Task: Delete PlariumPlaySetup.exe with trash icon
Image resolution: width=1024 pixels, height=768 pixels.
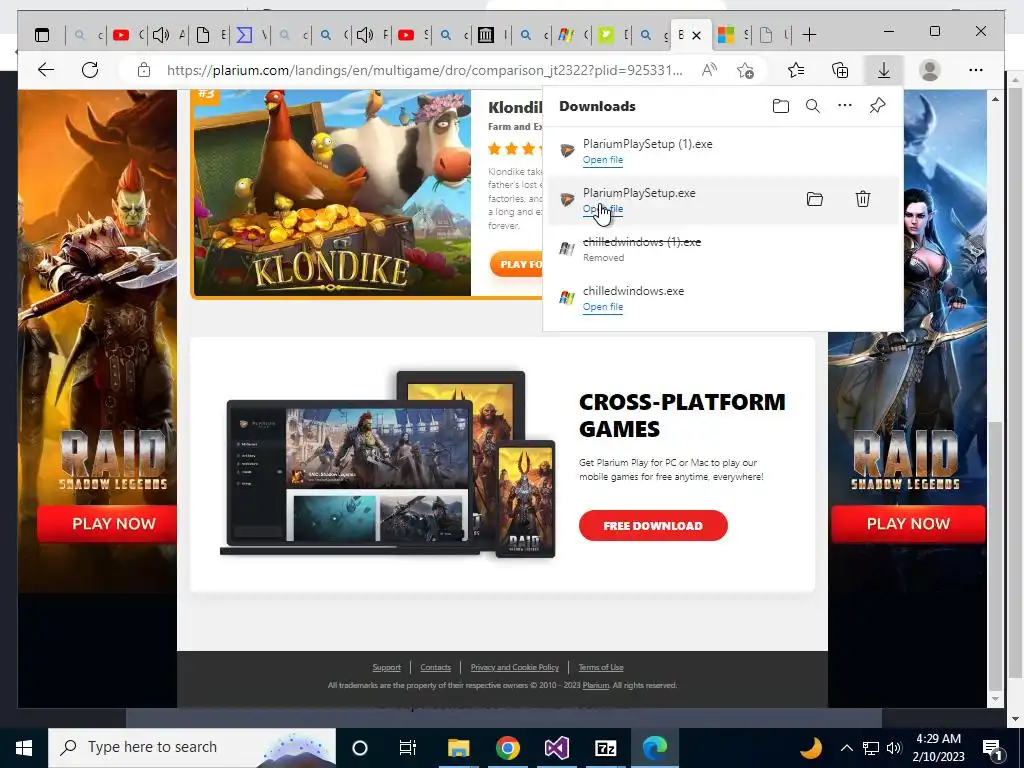Action: [863, 199]
